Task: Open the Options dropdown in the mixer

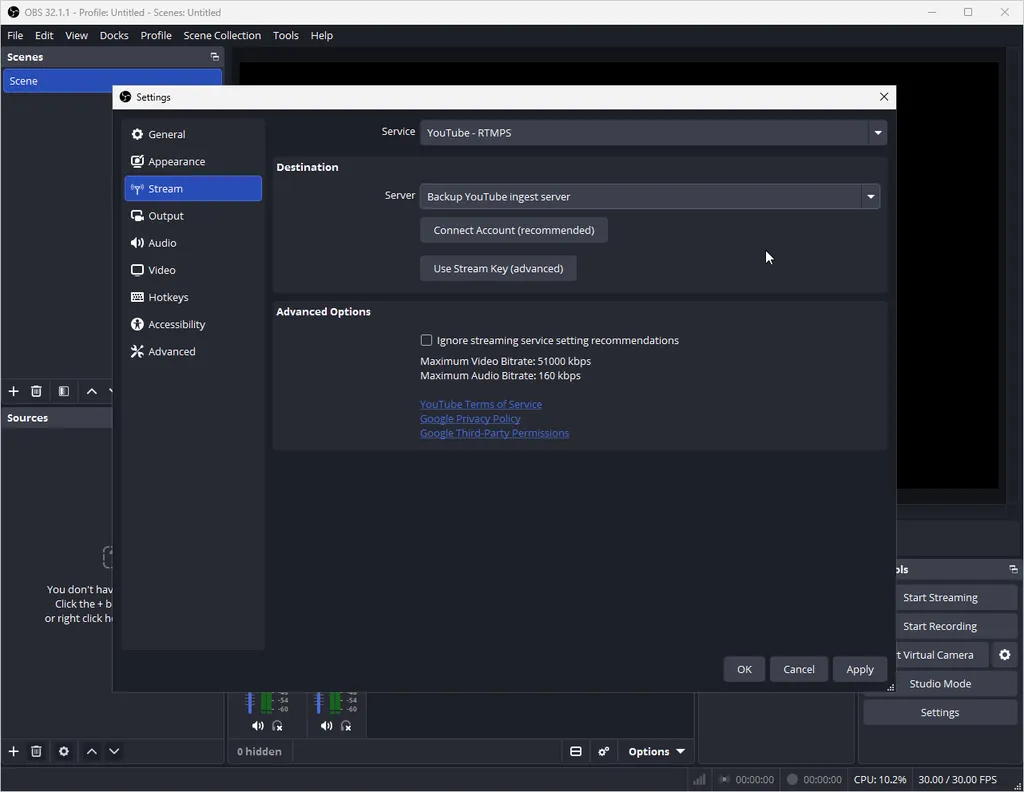Action: [x=655, y=751]
